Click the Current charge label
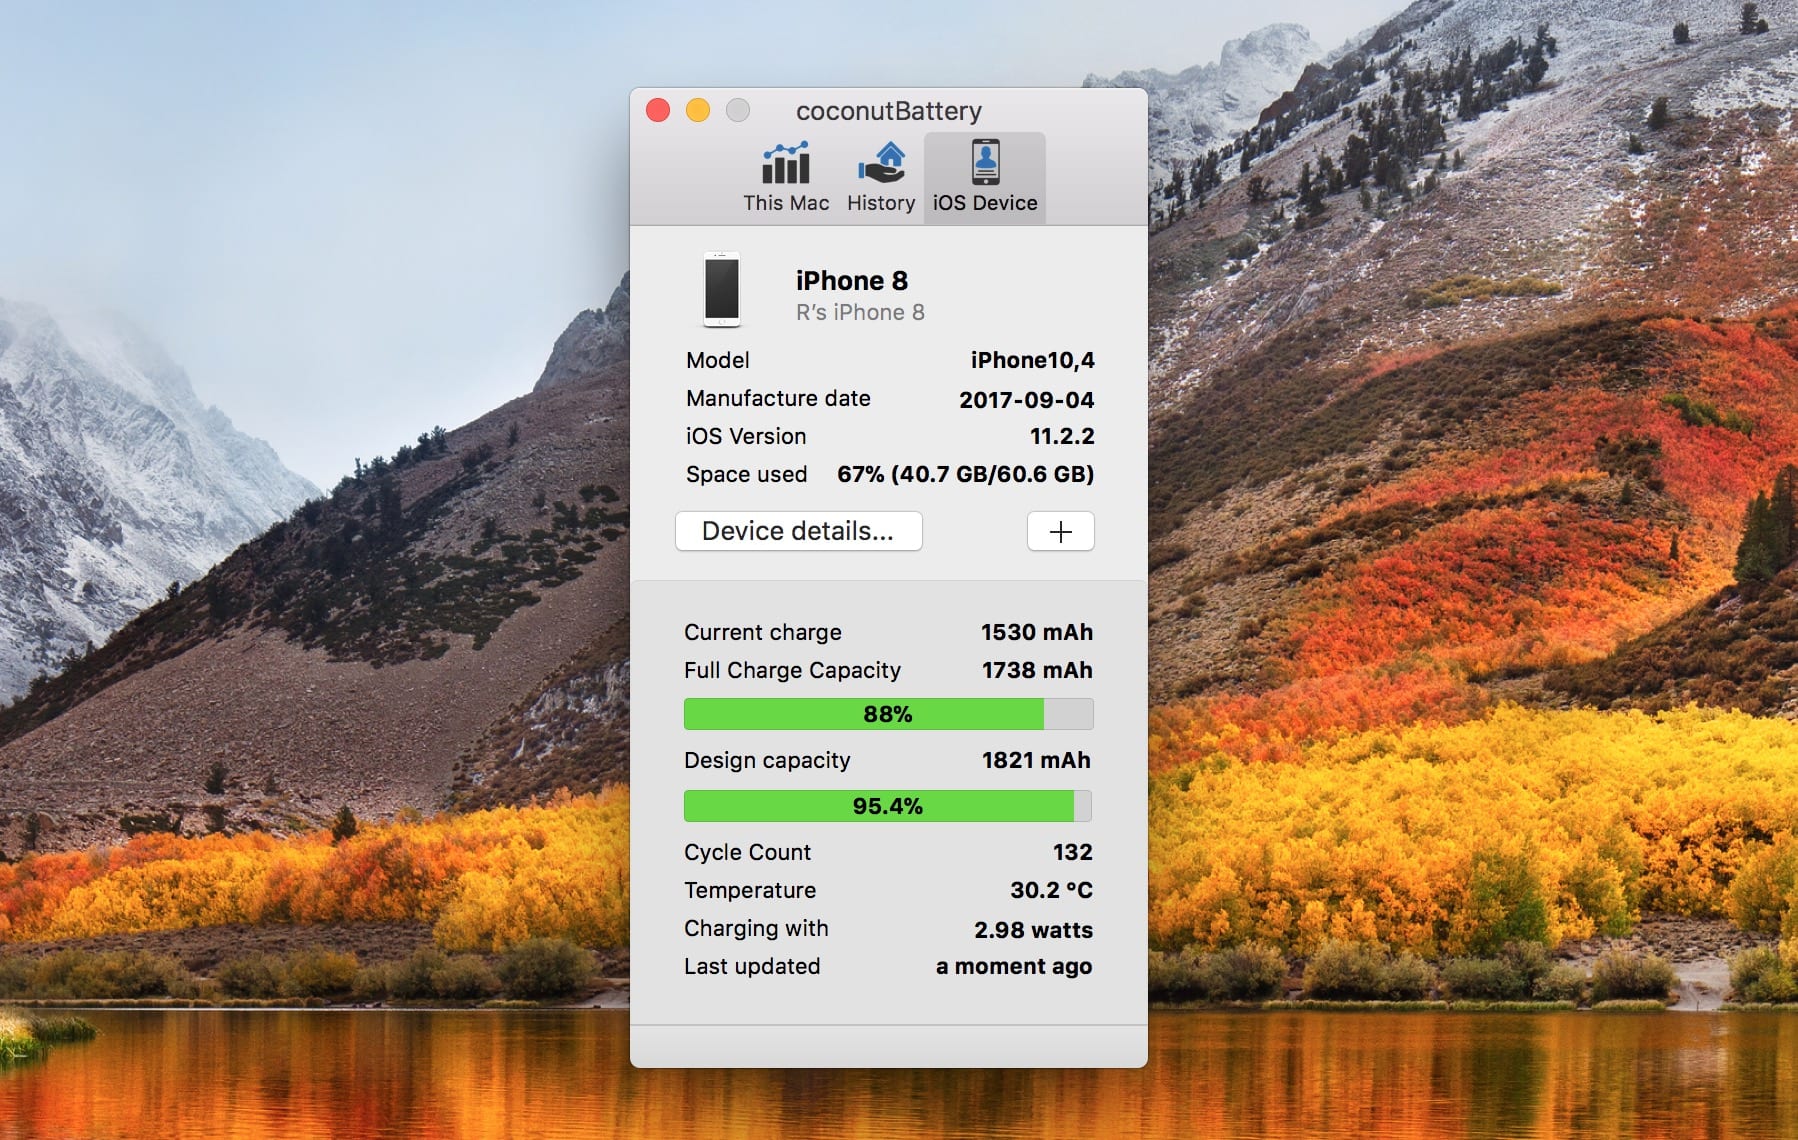The image size is (1798, 1140). pos(763,632)
